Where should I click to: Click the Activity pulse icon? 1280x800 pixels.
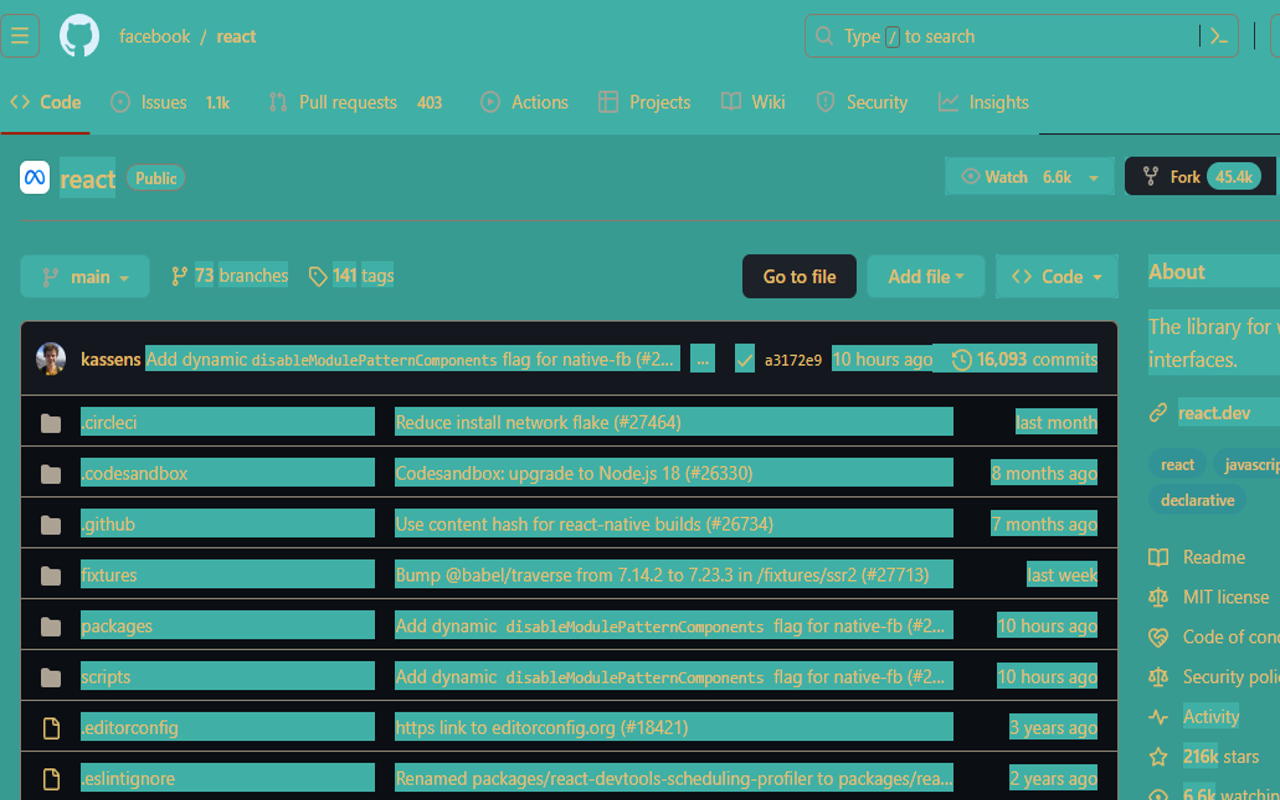(1158, 717)
